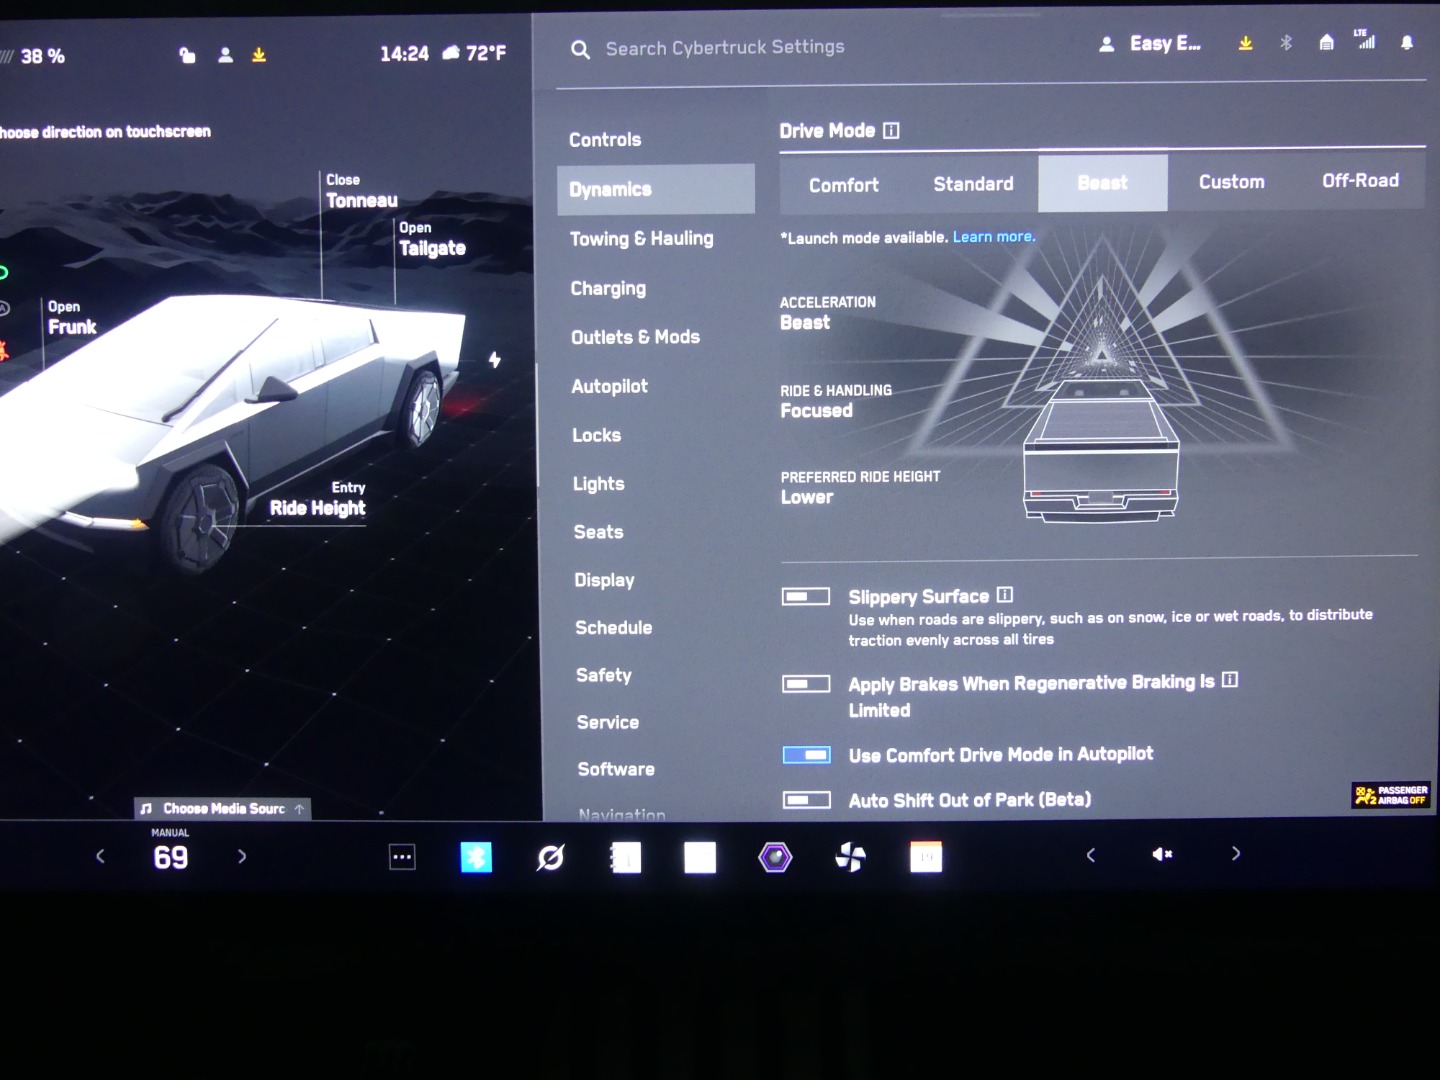Open the all apps launcher (three dots)

point(402,857)
